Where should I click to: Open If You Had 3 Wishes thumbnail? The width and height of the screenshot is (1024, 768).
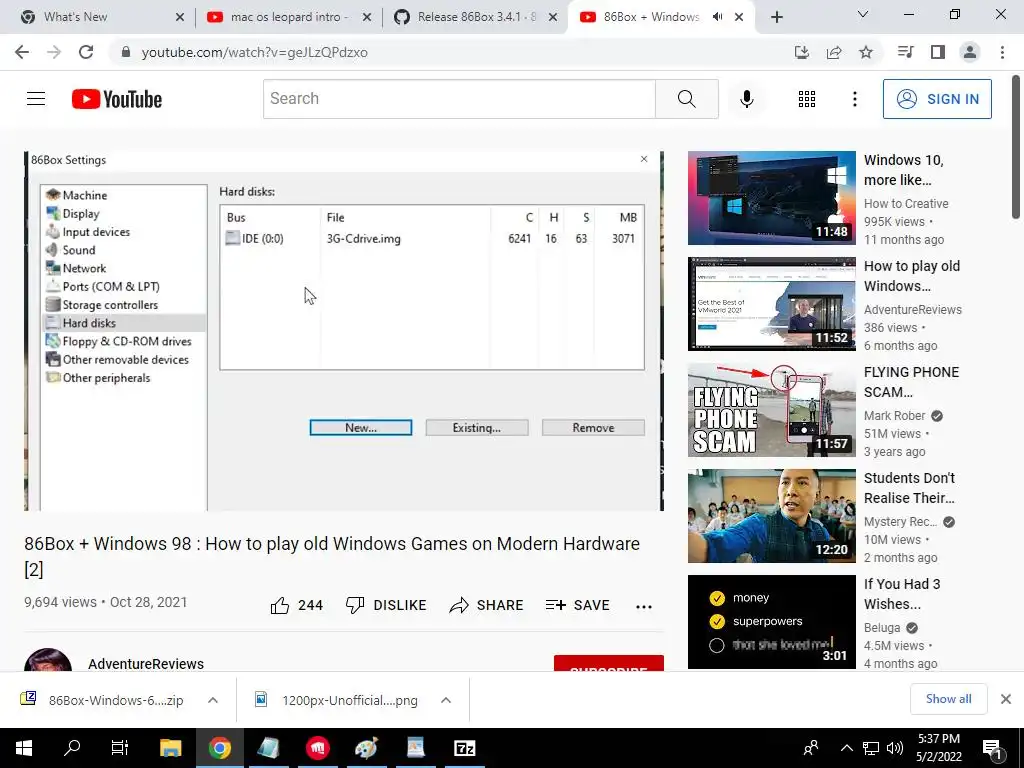point(771,622)
